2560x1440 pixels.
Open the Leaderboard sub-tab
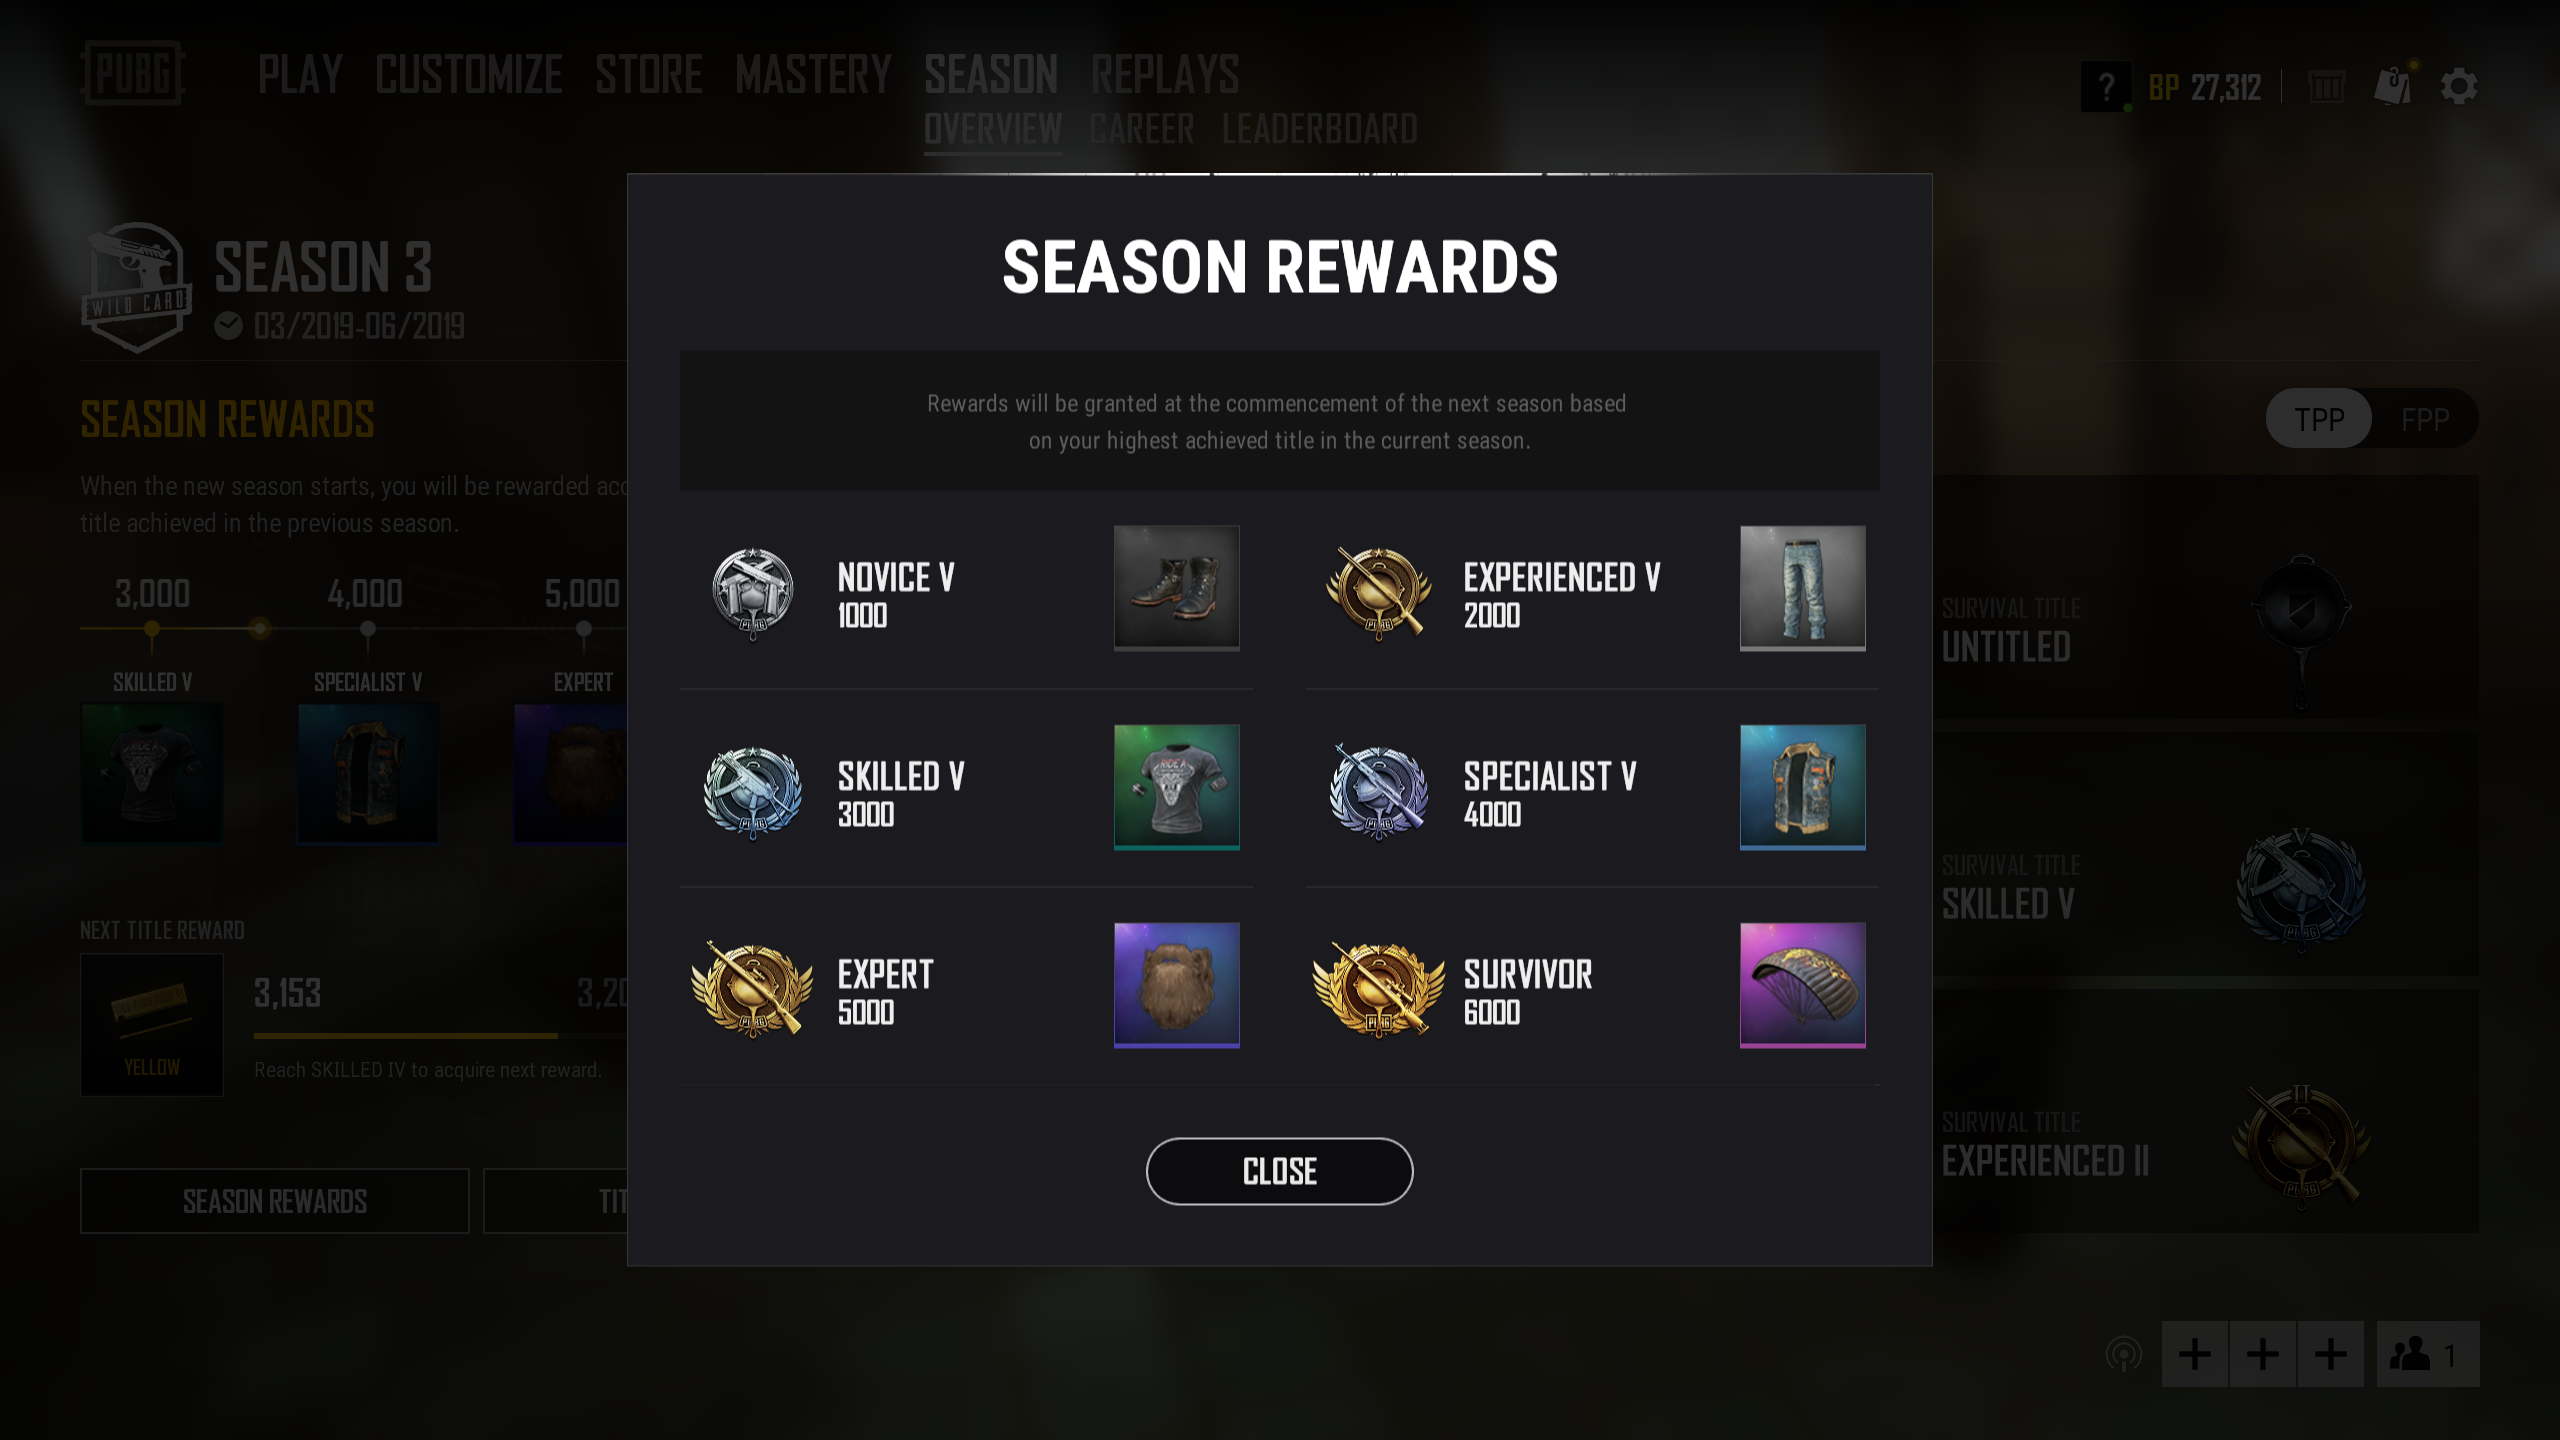pyautogui.click(x=1319, y=129)
